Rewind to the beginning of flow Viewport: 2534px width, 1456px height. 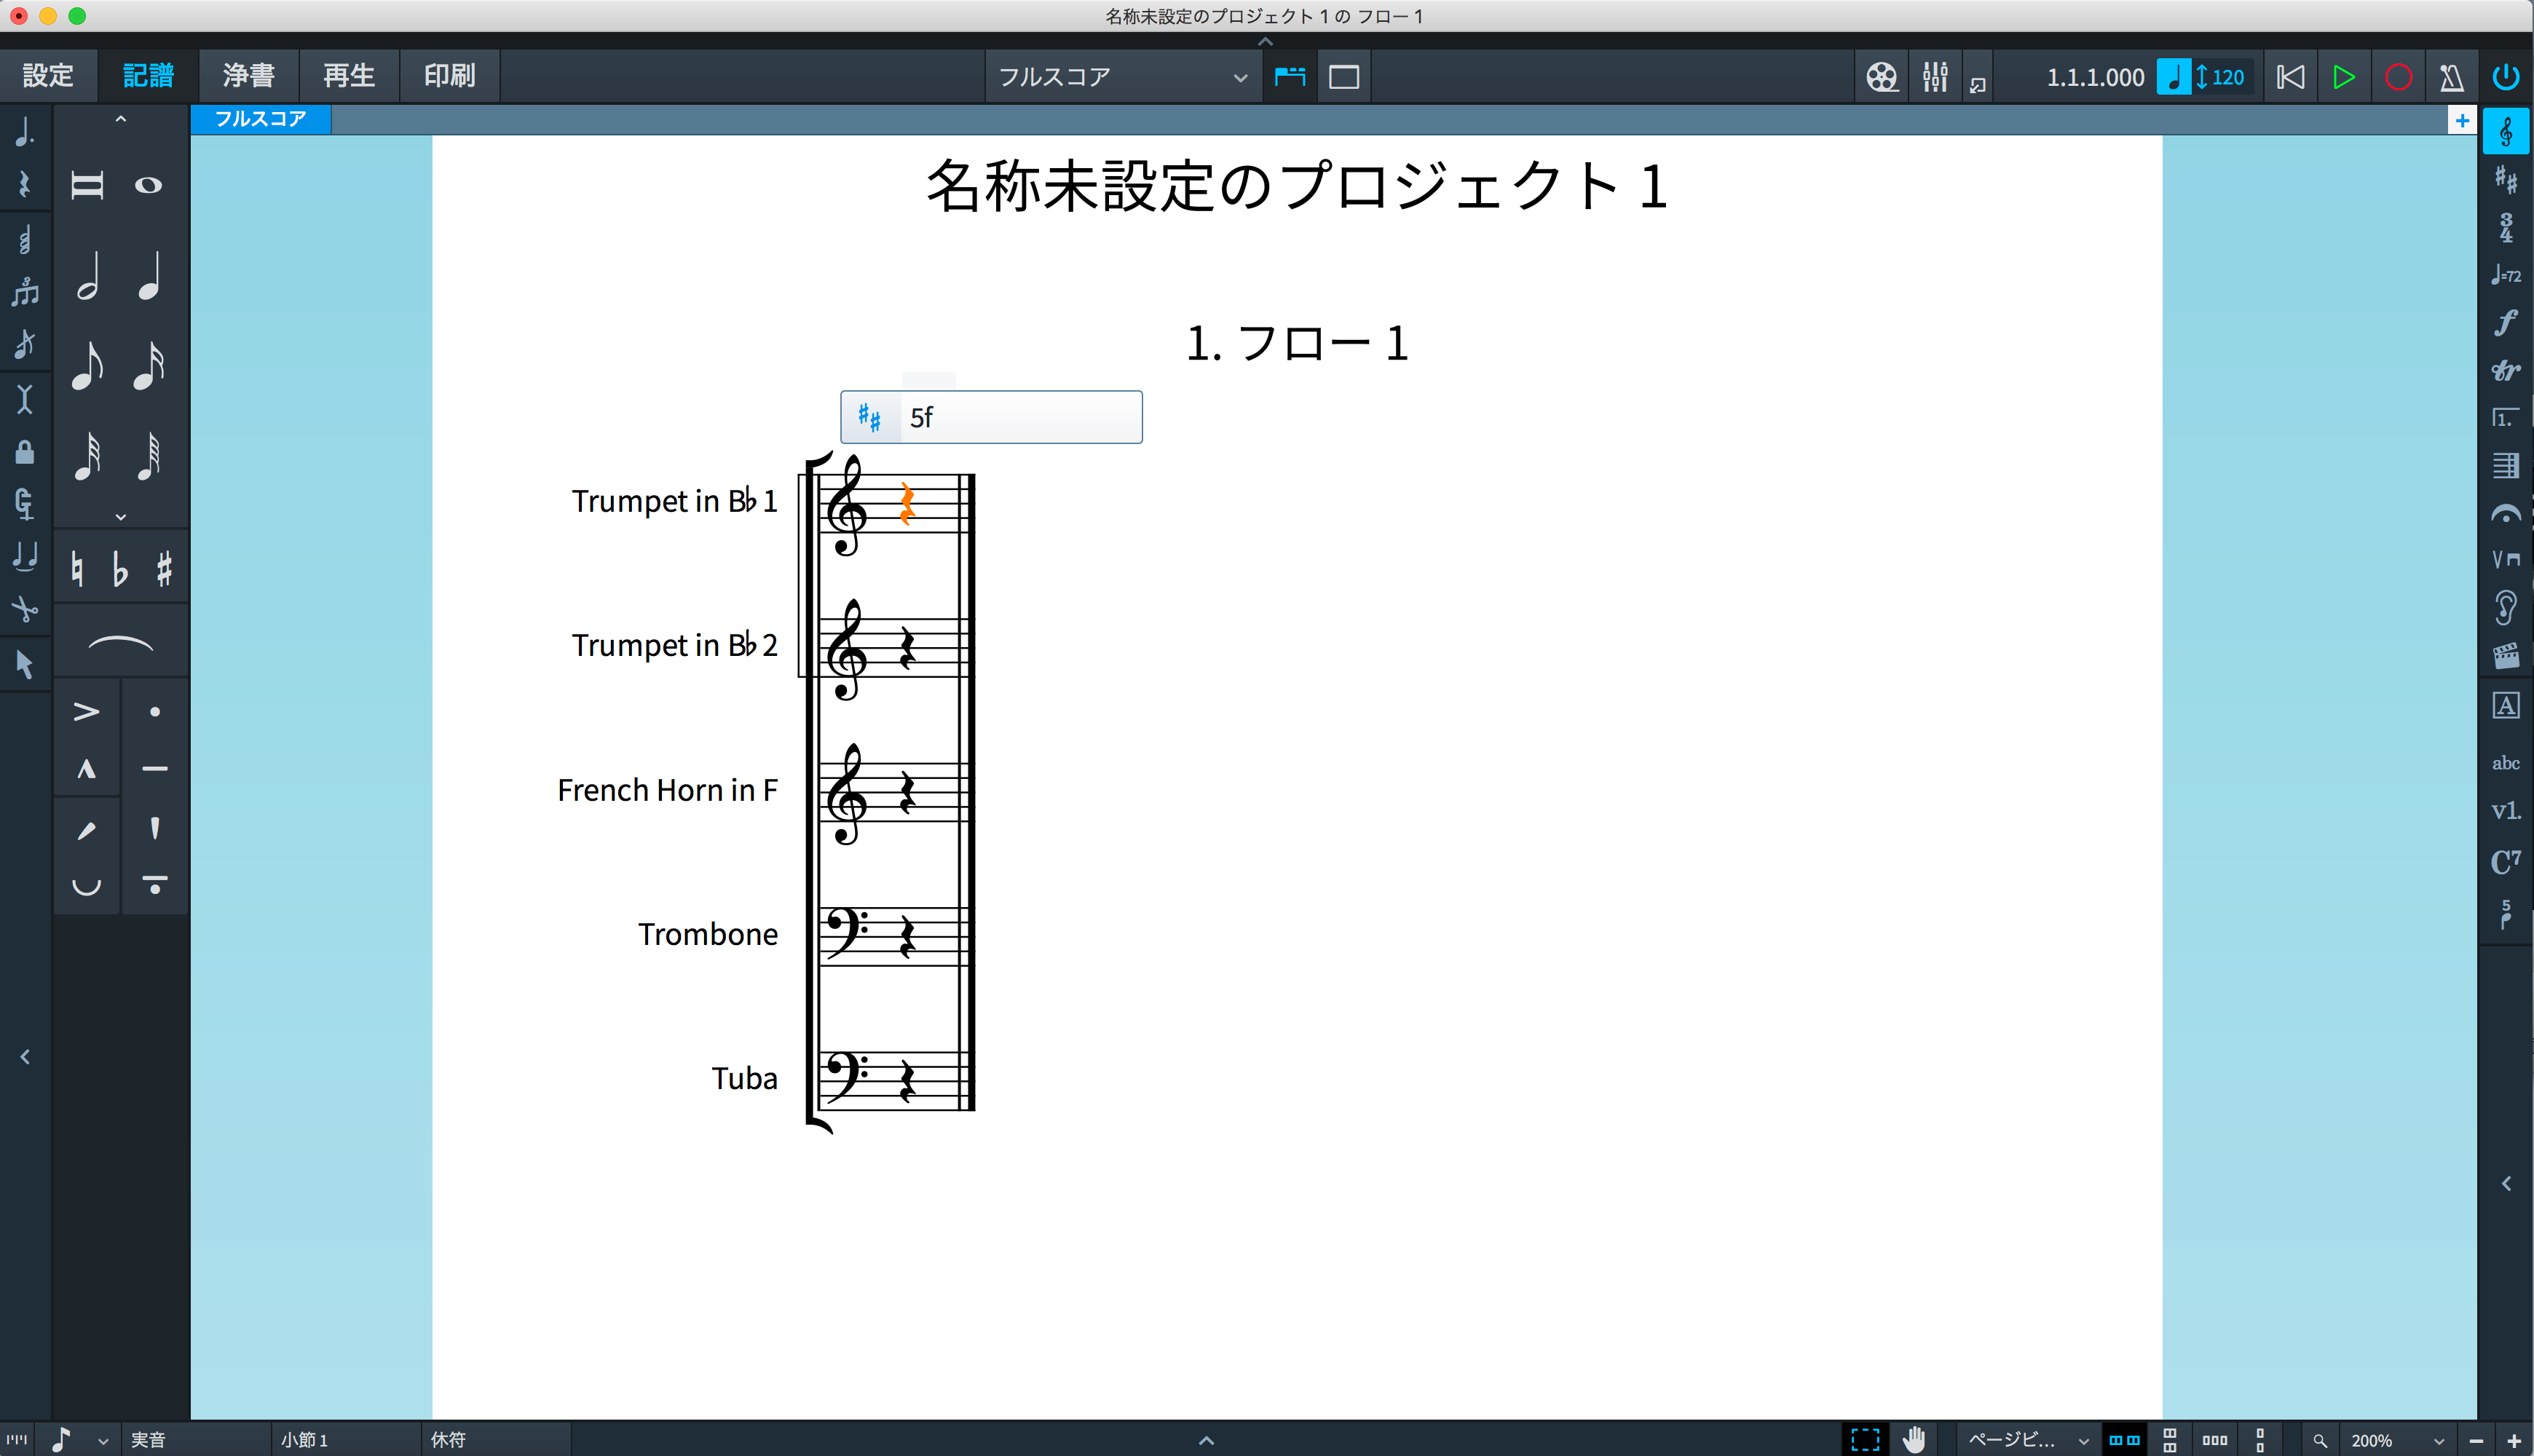tap(2290, 77)
